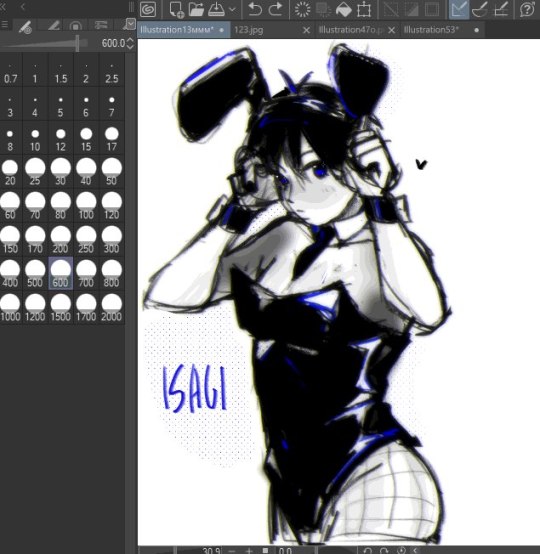Screen dimensions: 540x554
Task: Choose the 120 brush size preset
Action: point(112,206)
